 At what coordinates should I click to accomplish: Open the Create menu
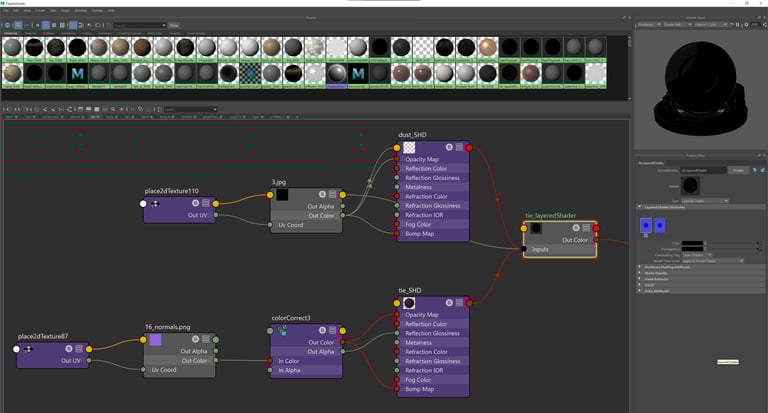pos(40,10)
